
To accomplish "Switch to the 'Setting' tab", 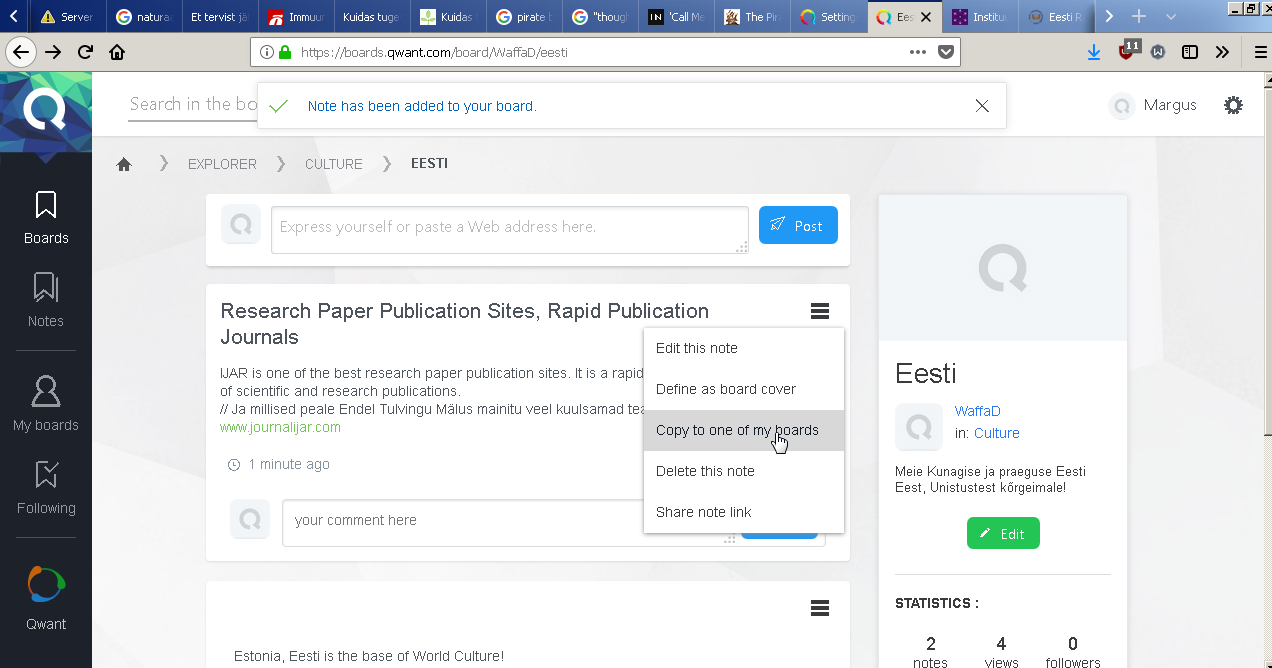I will click(828, 17).
